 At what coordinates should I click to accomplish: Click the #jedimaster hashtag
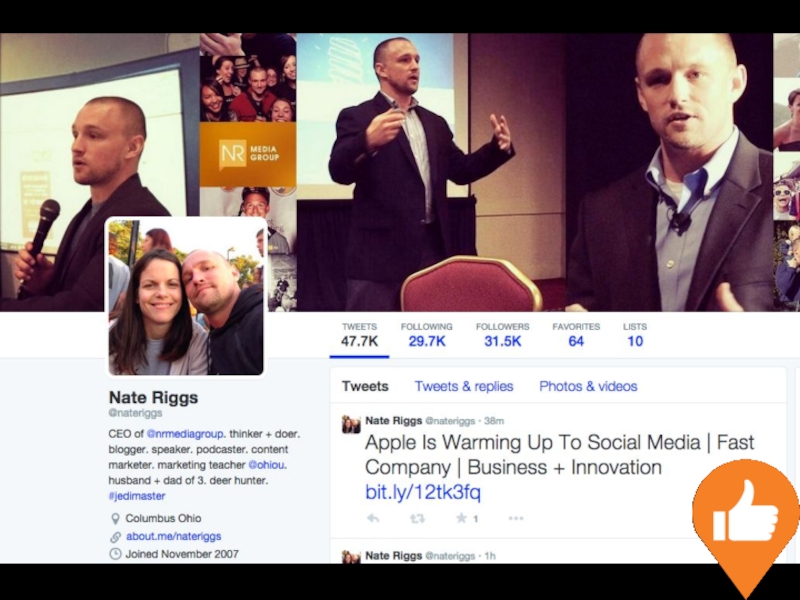tap(137, 496)
